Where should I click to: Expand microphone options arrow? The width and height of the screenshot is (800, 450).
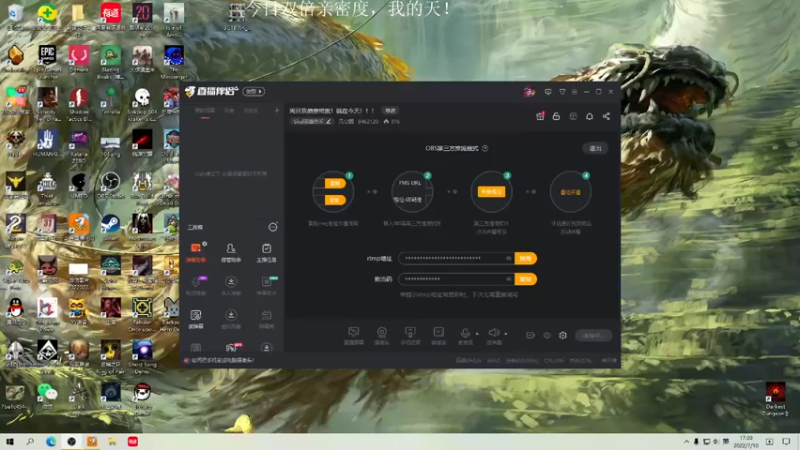tap(477, 334)
